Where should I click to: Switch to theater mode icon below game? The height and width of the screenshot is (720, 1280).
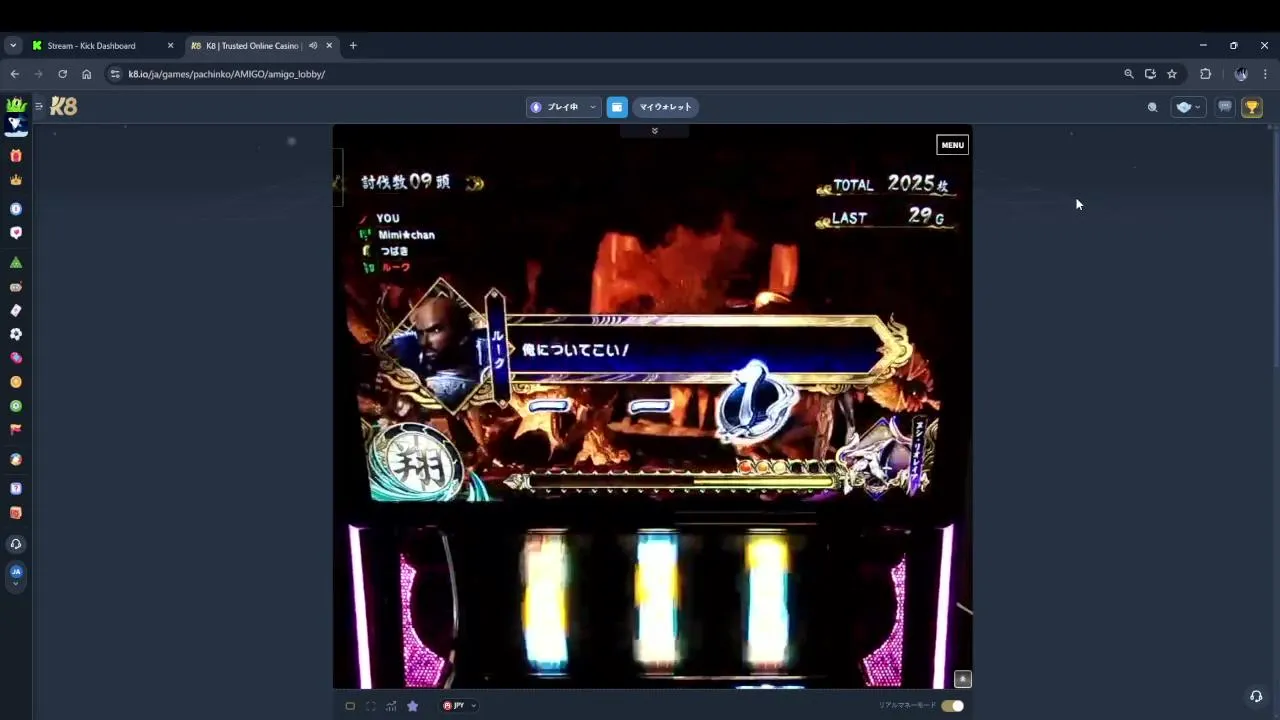350,706
